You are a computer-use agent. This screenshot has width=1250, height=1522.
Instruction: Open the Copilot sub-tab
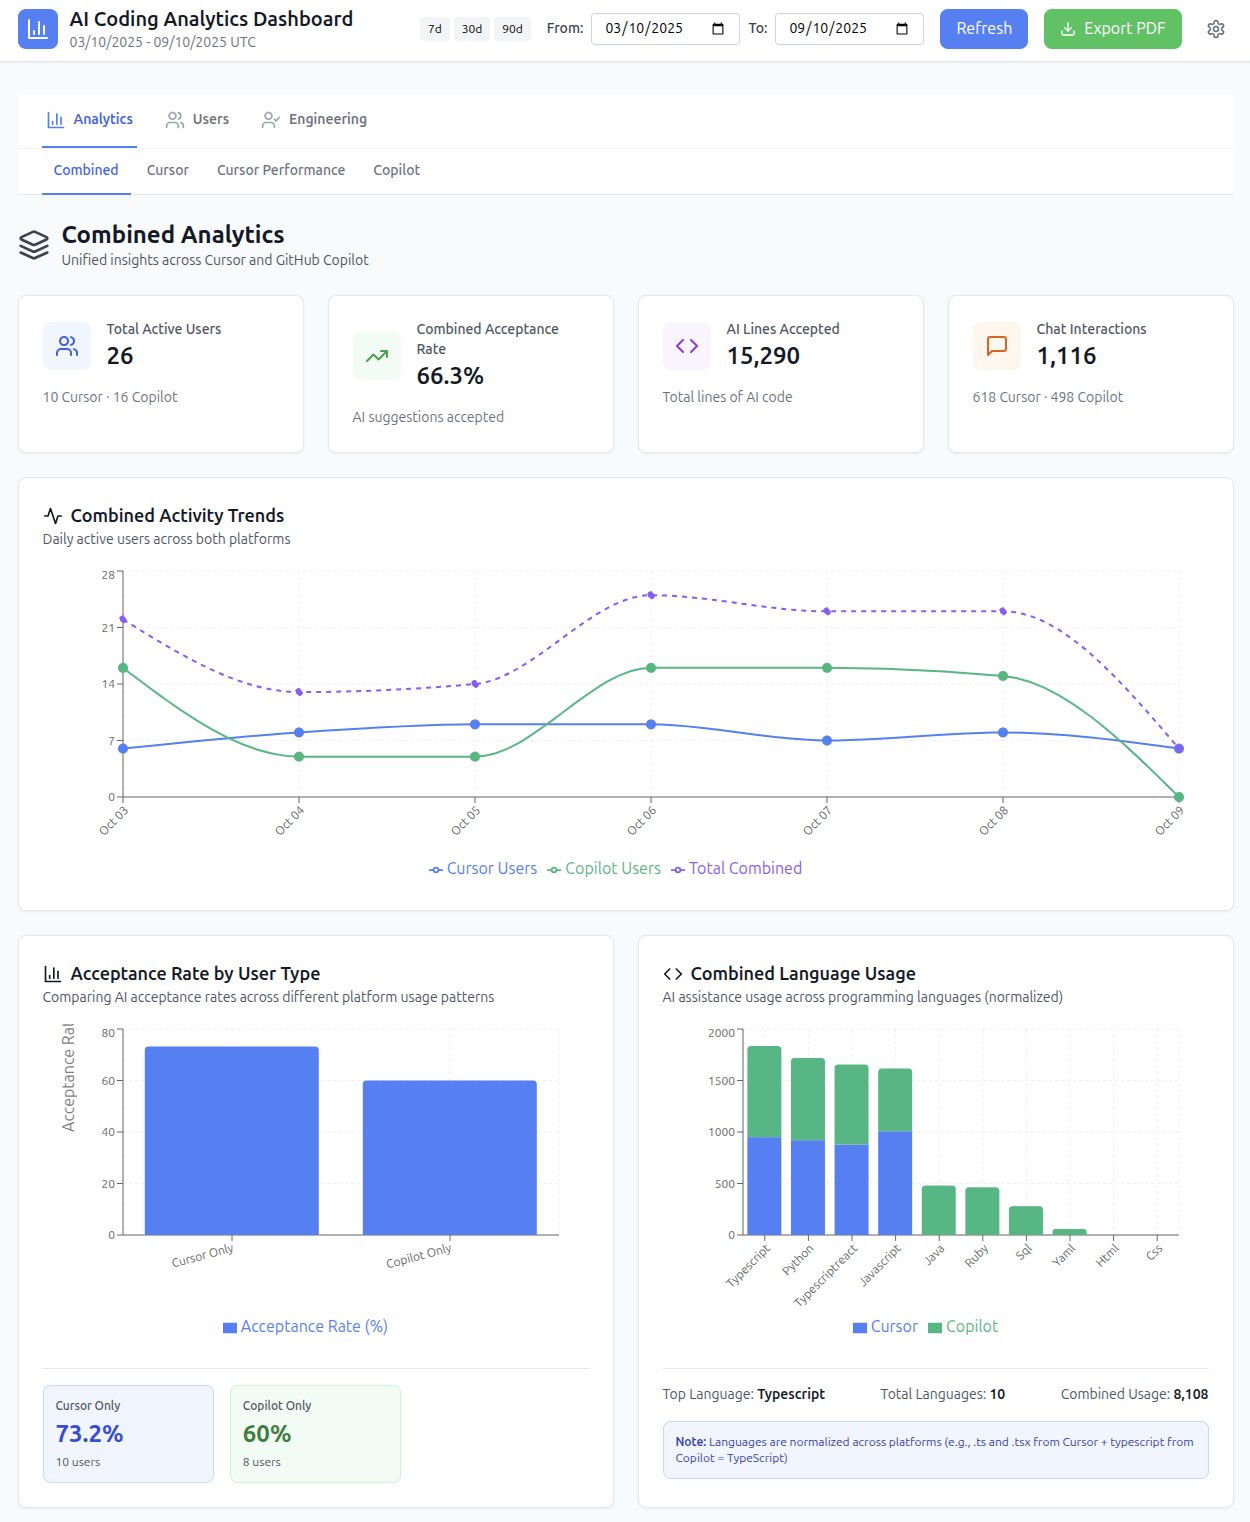pos(397,171)
